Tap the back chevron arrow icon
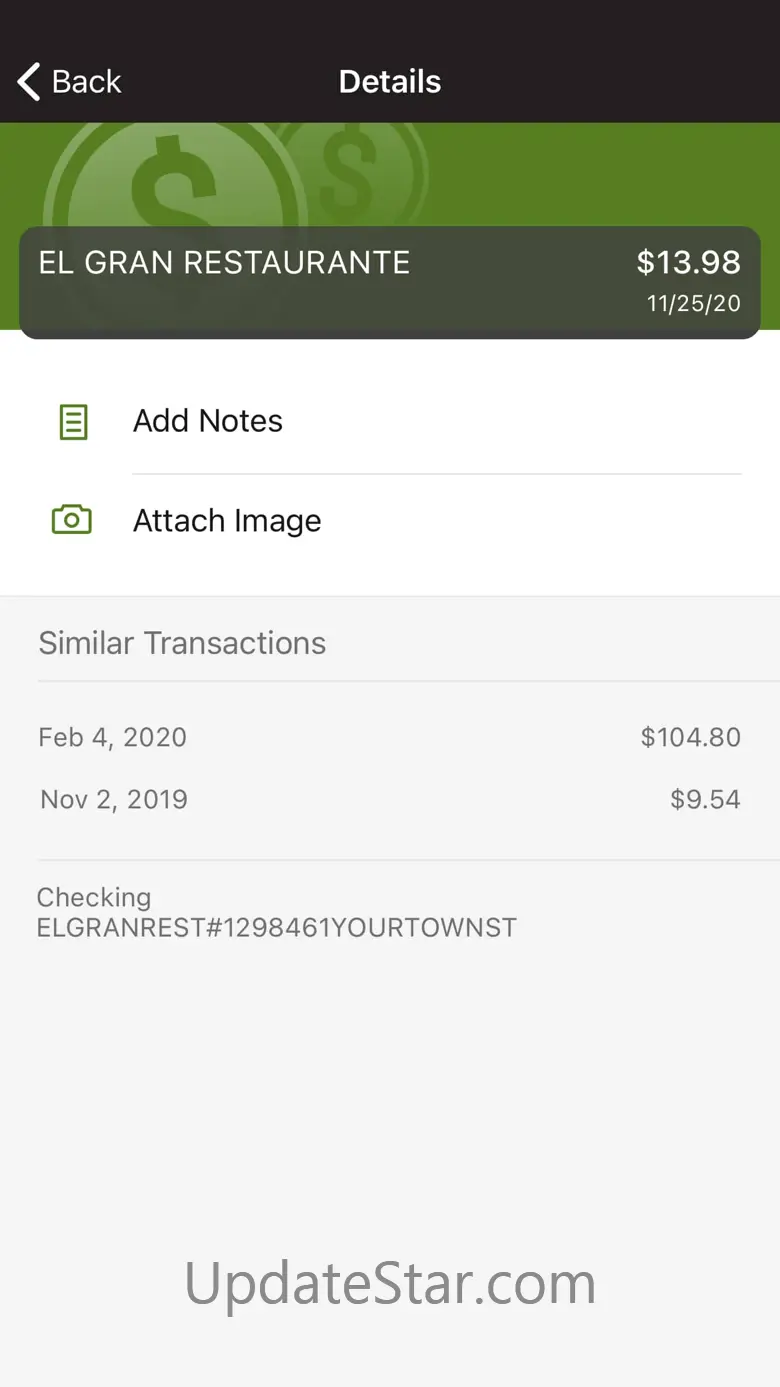Image resolution: width=780 pixels, height=1387 pixels. 30,82
